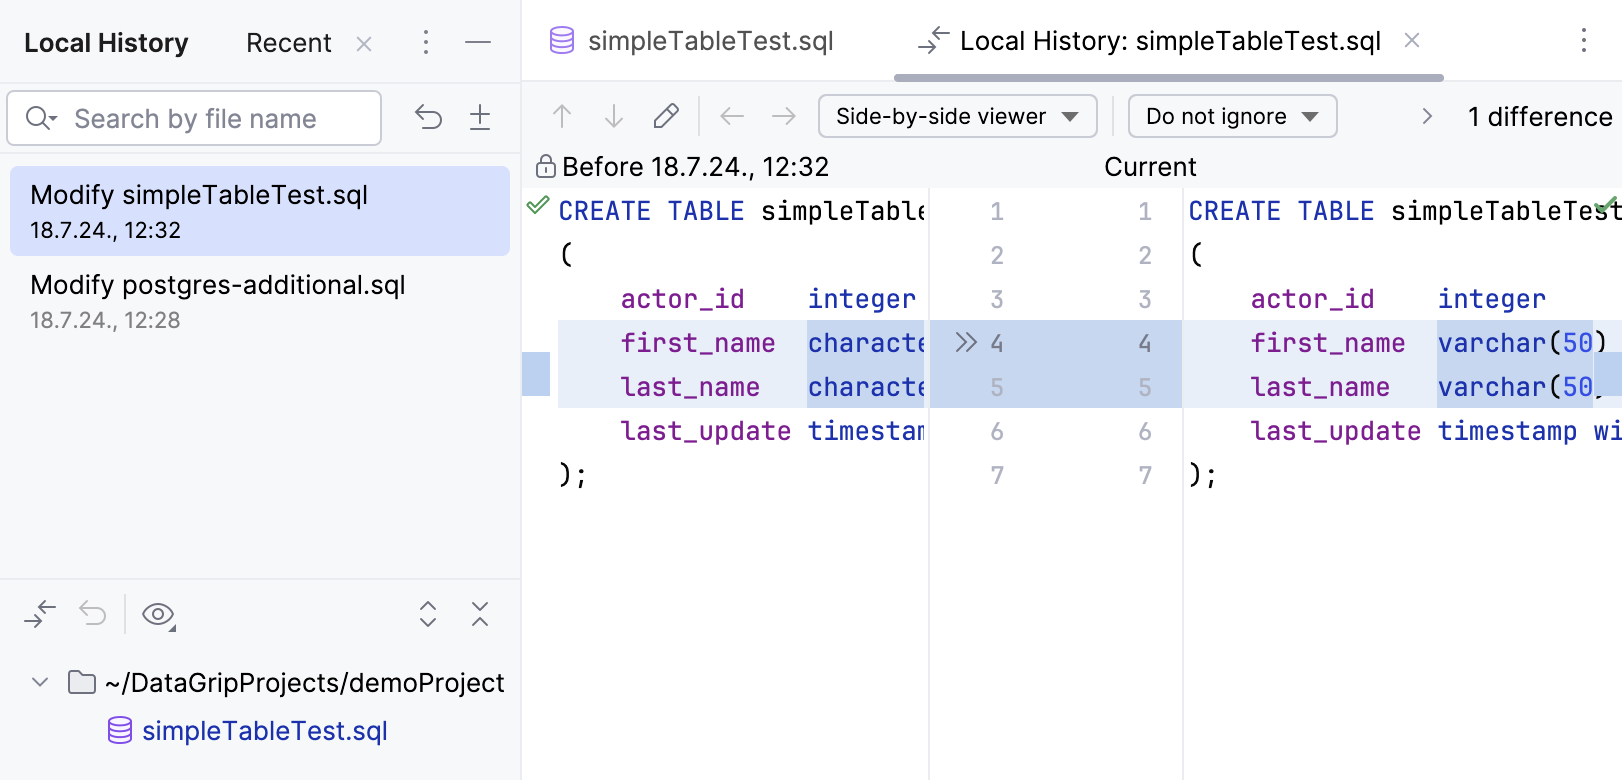Switch to the Recent tab

288,43
